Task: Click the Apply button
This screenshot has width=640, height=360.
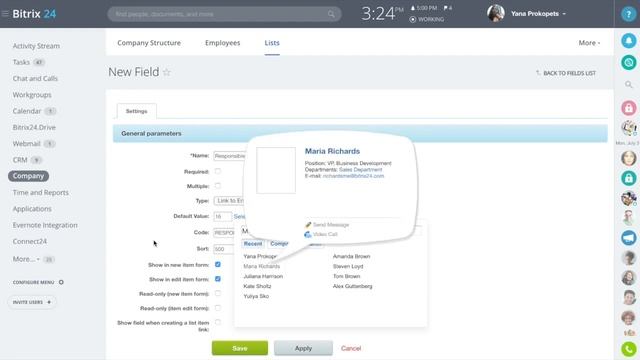Action: click(x=303, y=348)
